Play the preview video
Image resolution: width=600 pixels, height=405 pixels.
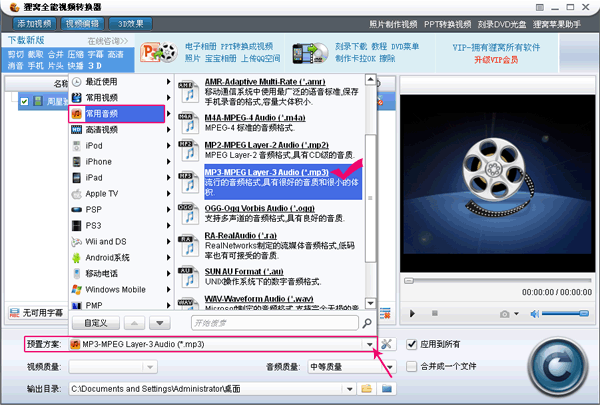coord(412,314)
